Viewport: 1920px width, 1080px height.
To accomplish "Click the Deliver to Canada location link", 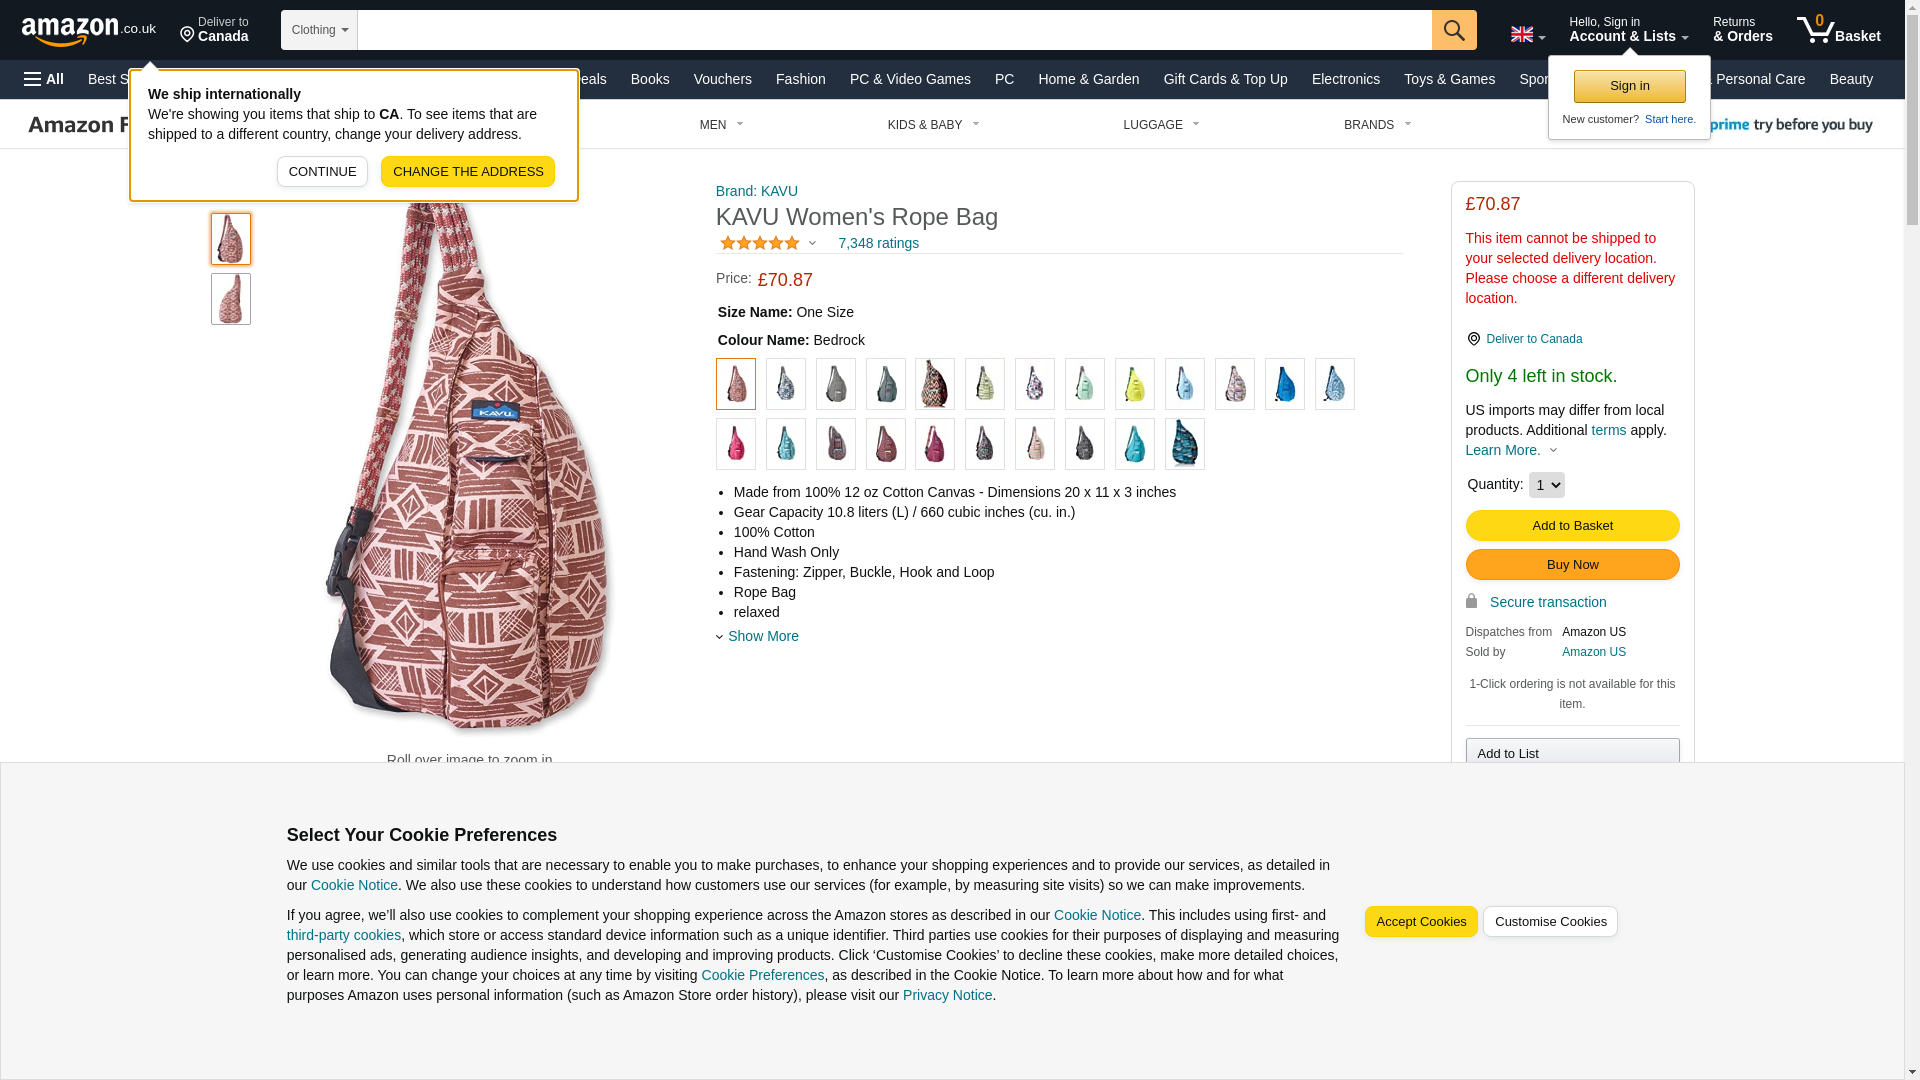I will coord(1534,339).
